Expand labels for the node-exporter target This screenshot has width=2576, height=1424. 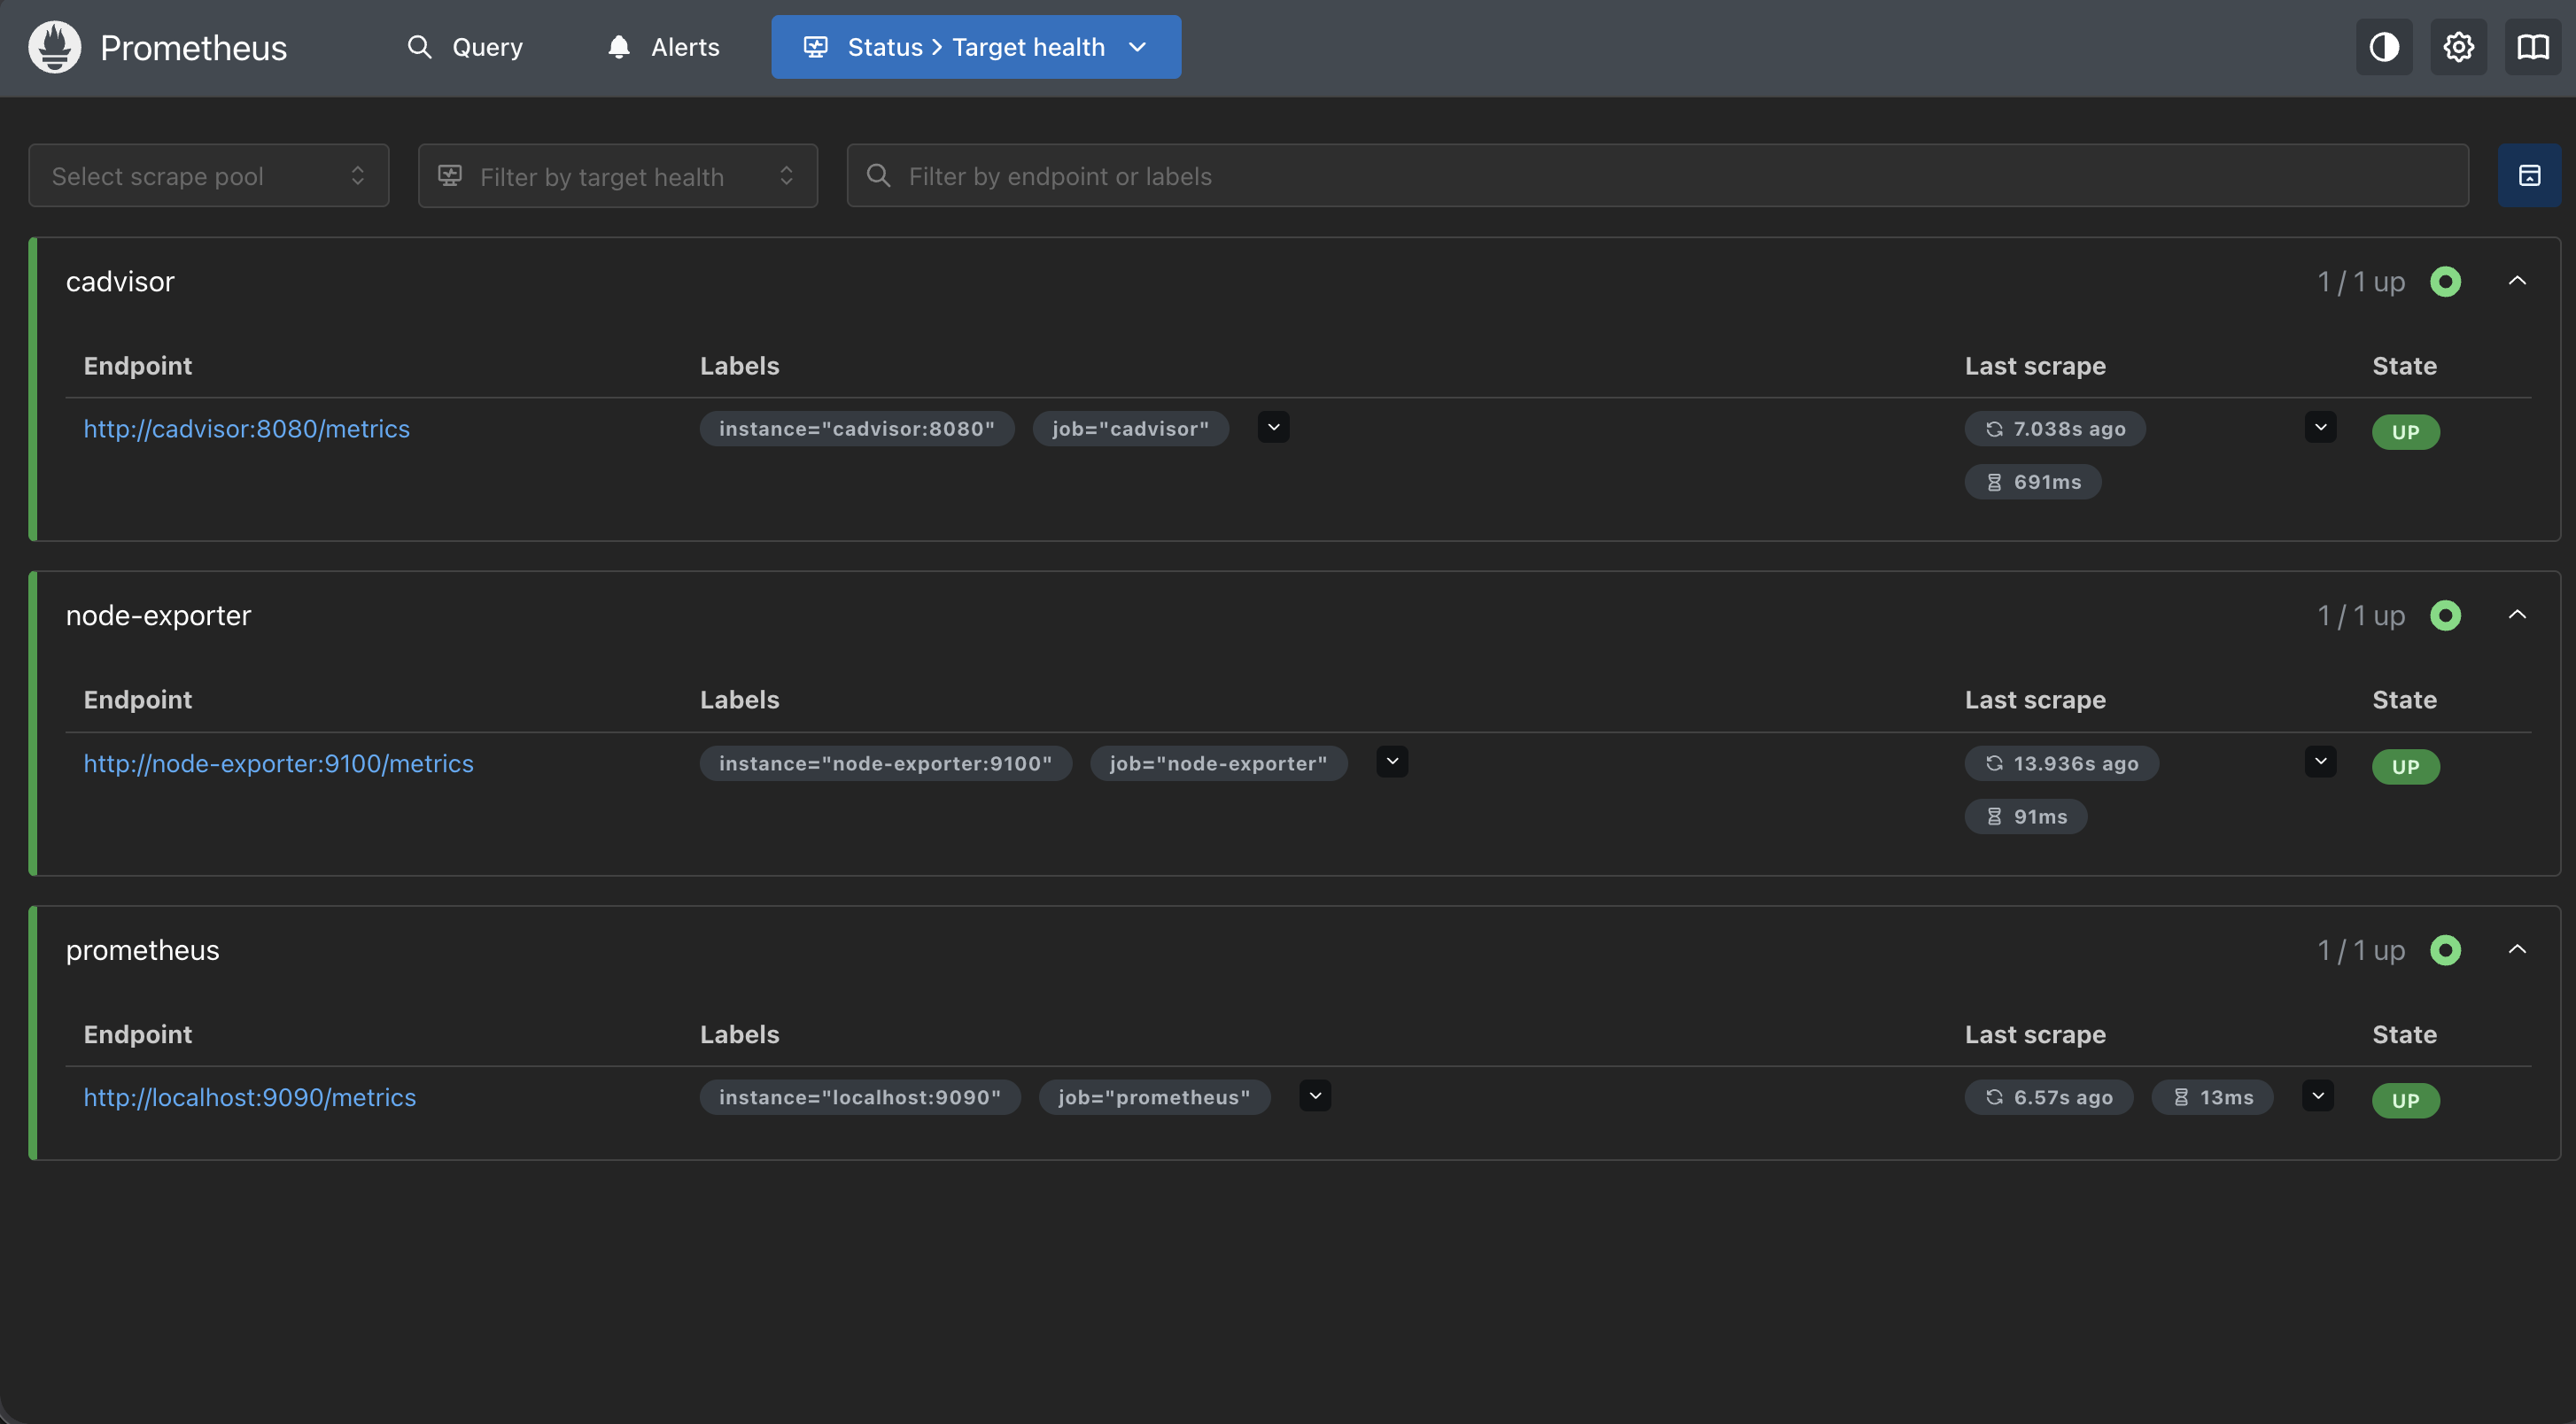point(1392,762)
